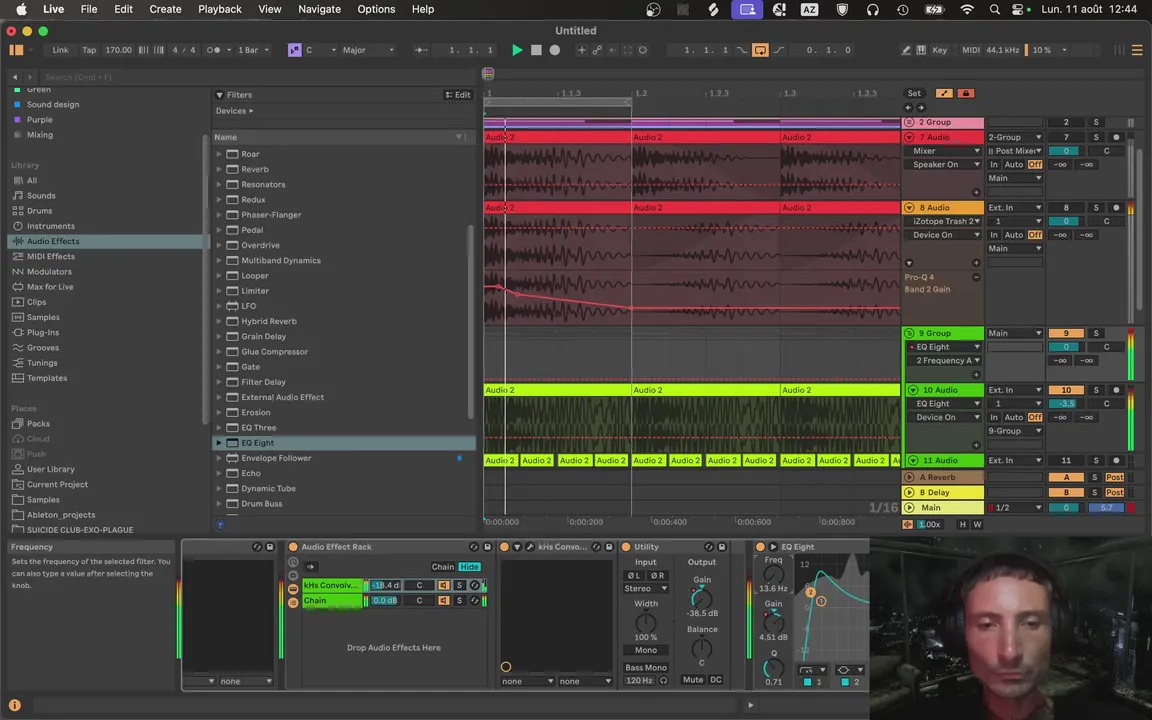Click the Link button

point(60,50)
